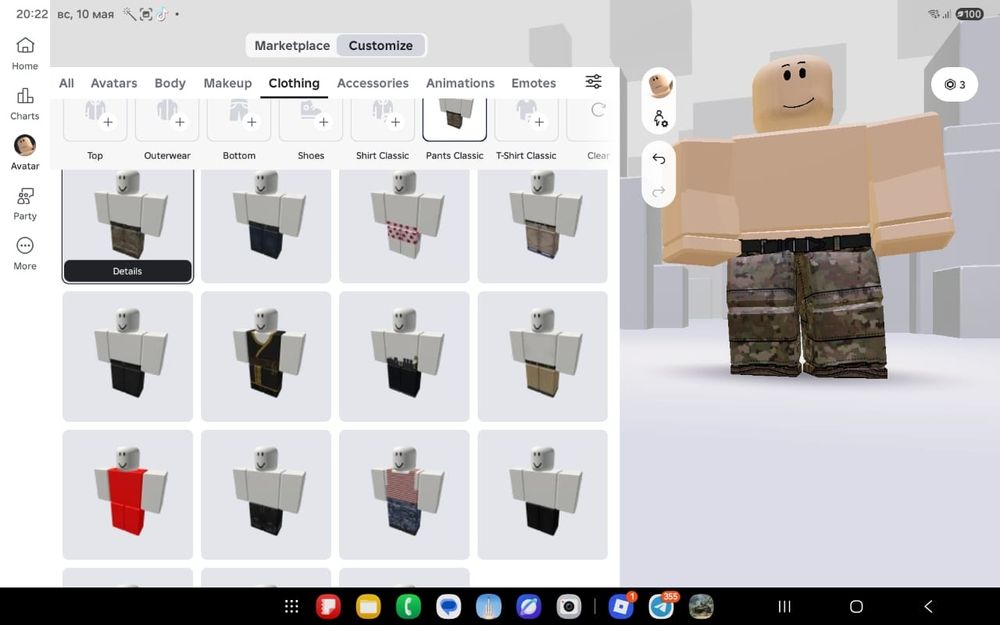Select the Accessories category tab
The height and width of the screenshot is (625, 1000).
372,83
